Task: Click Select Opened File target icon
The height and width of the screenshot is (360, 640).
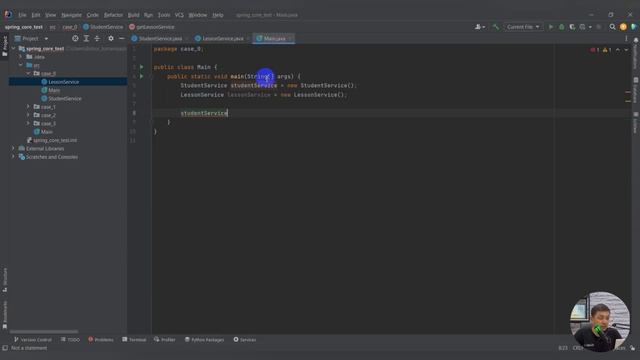Action: 75,38
